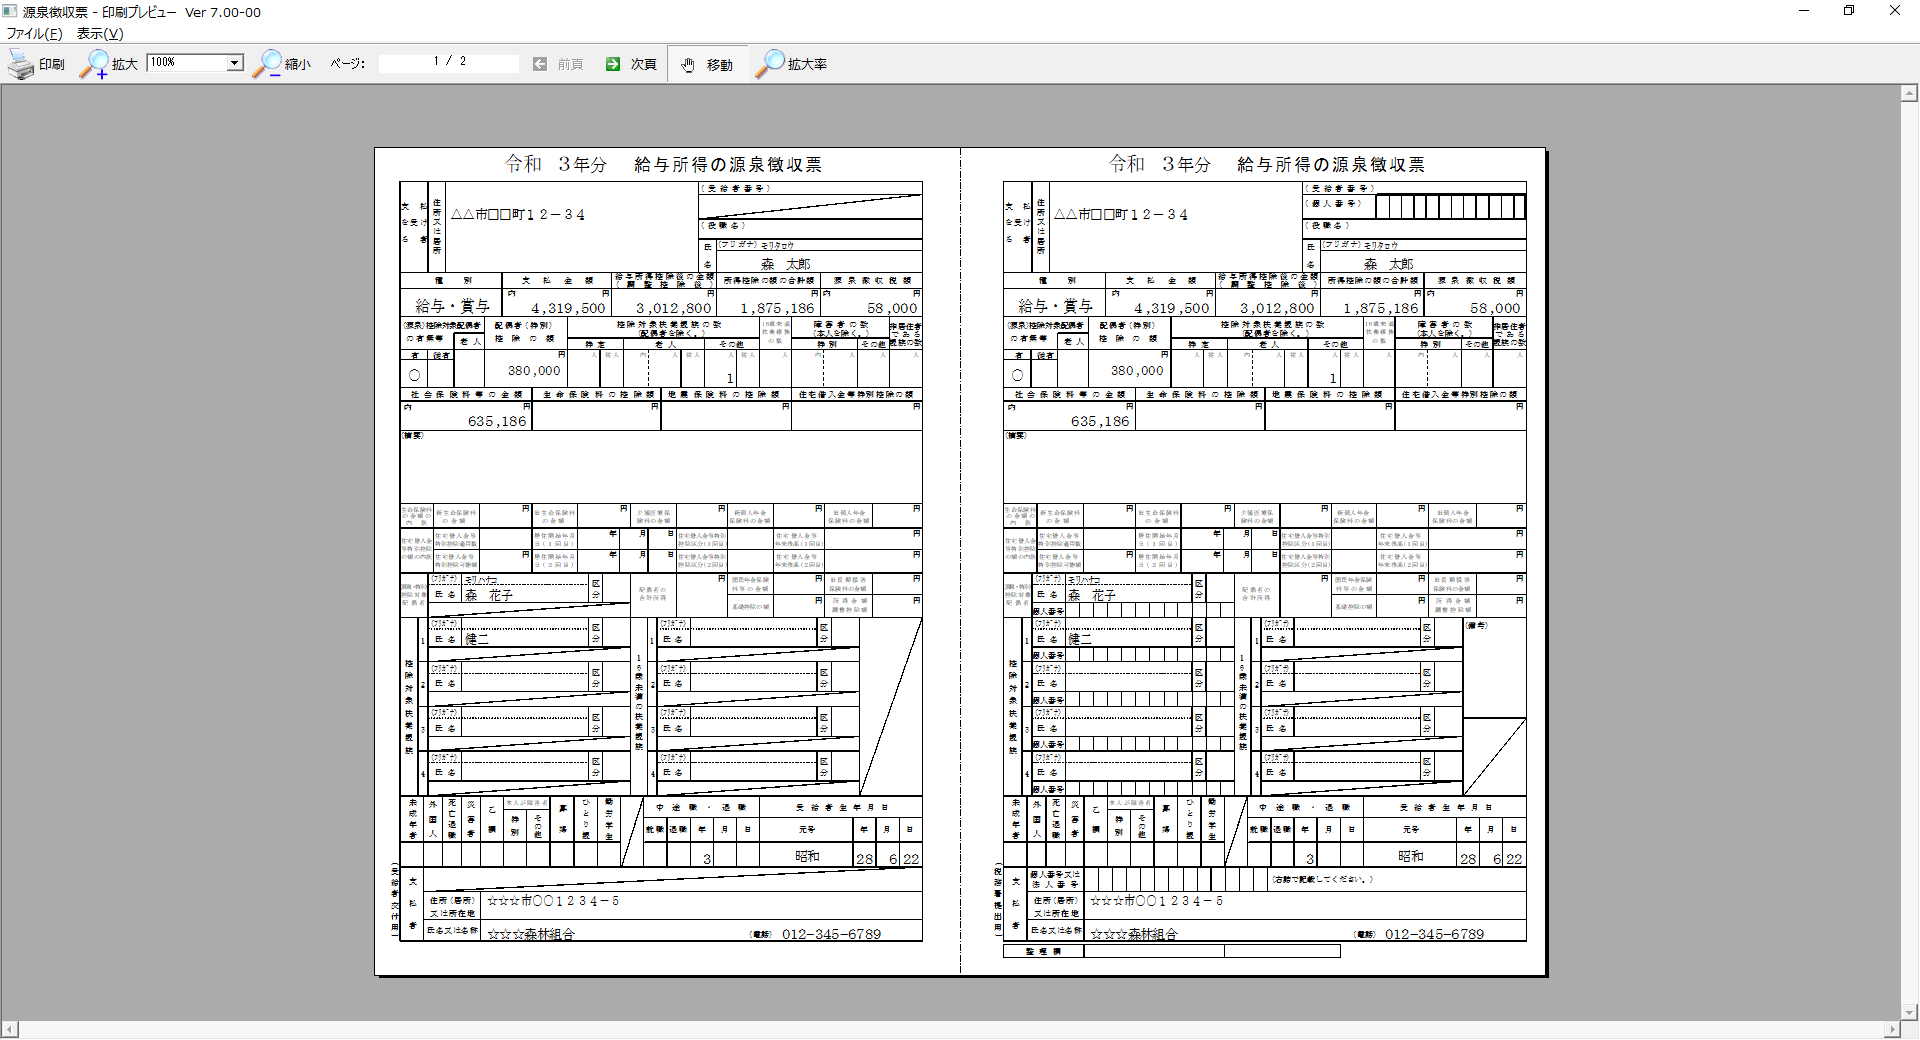Click the horizontal scrollbar left arrow
The height and width of the screenshot is (1040, 1920).
click(x=9, y=1030)
